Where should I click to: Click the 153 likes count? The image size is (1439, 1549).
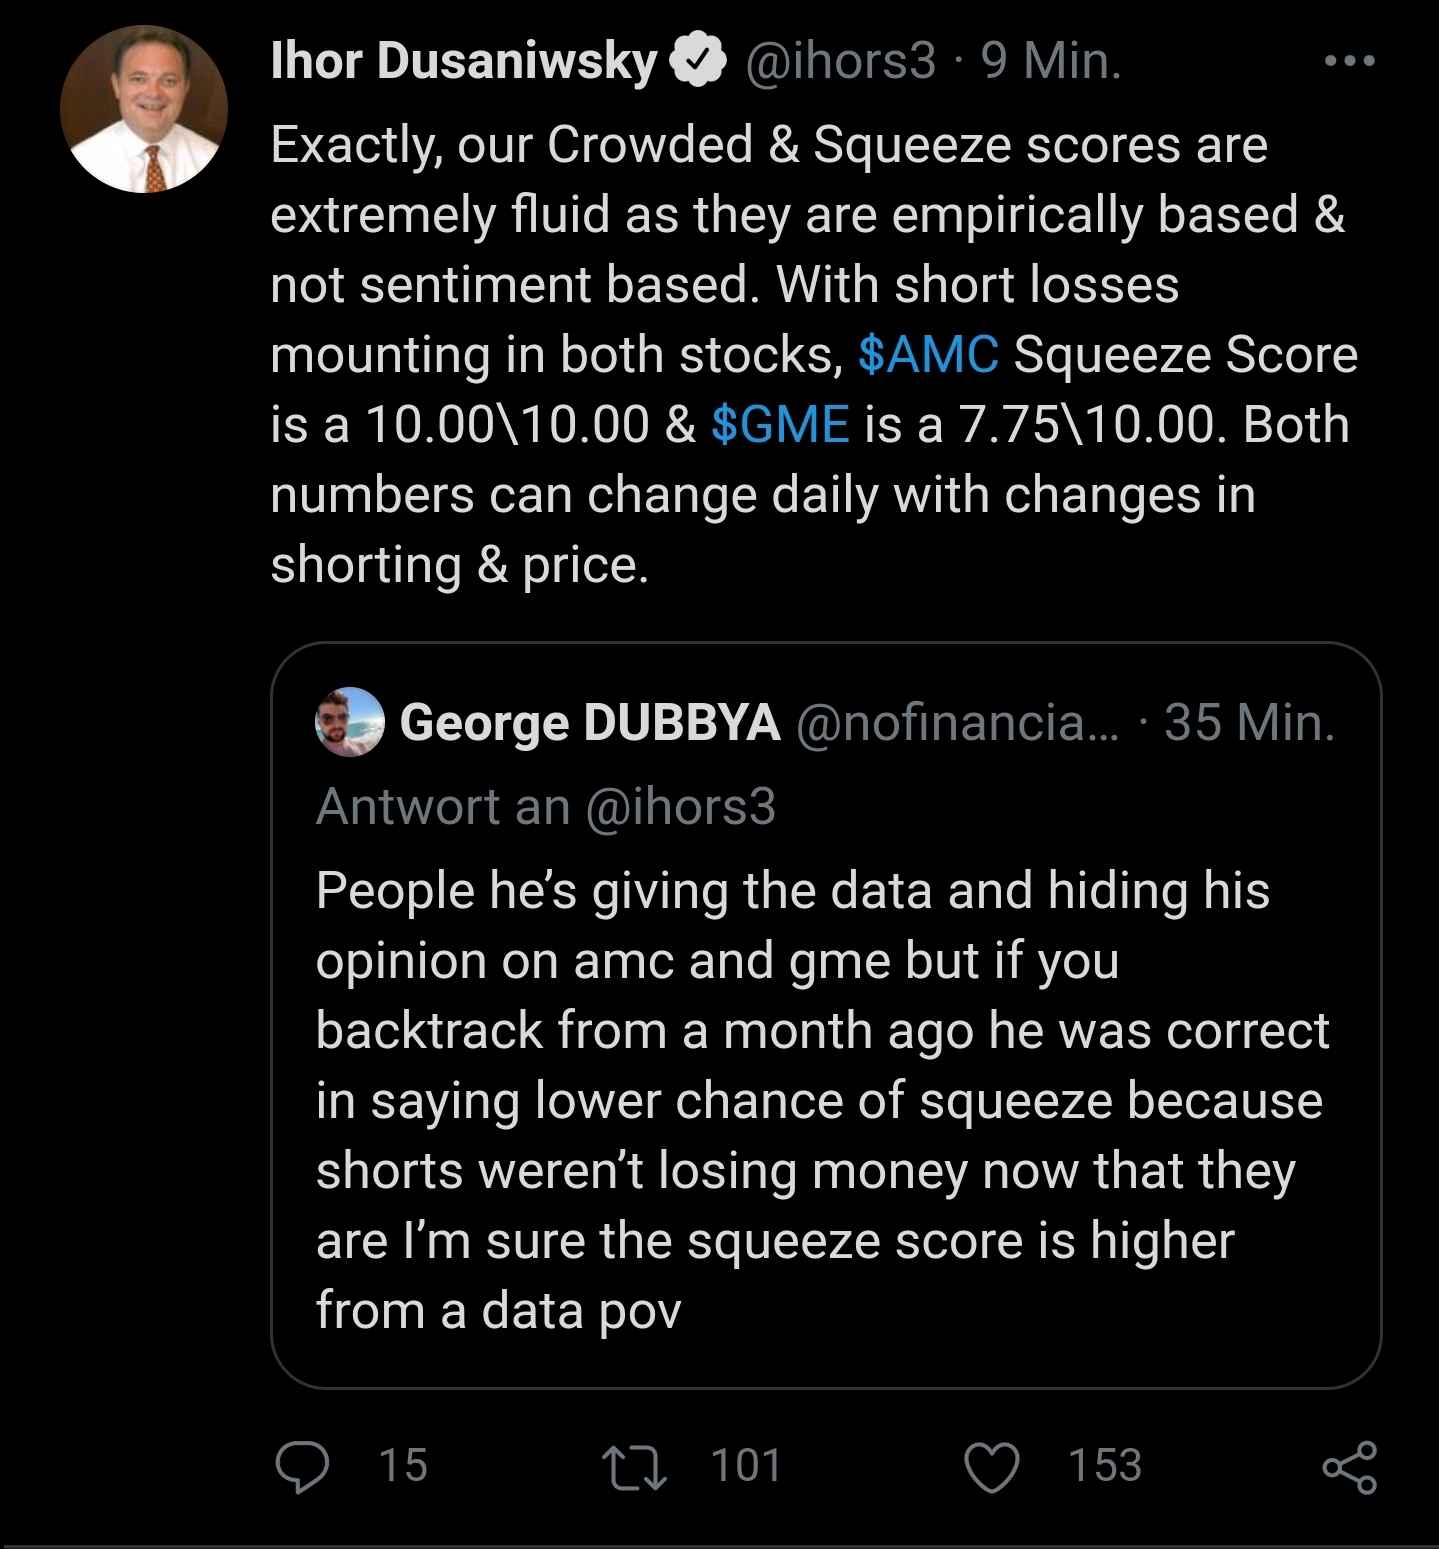click(x=1104, y=1466)
